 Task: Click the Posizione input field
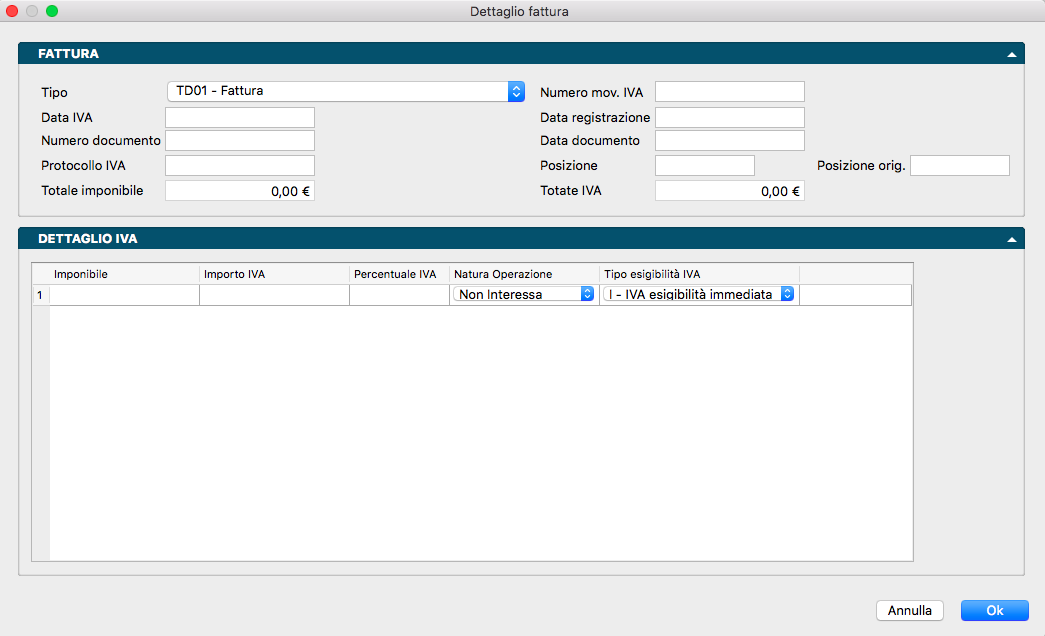pyautogui.click(x=704, y=166)
